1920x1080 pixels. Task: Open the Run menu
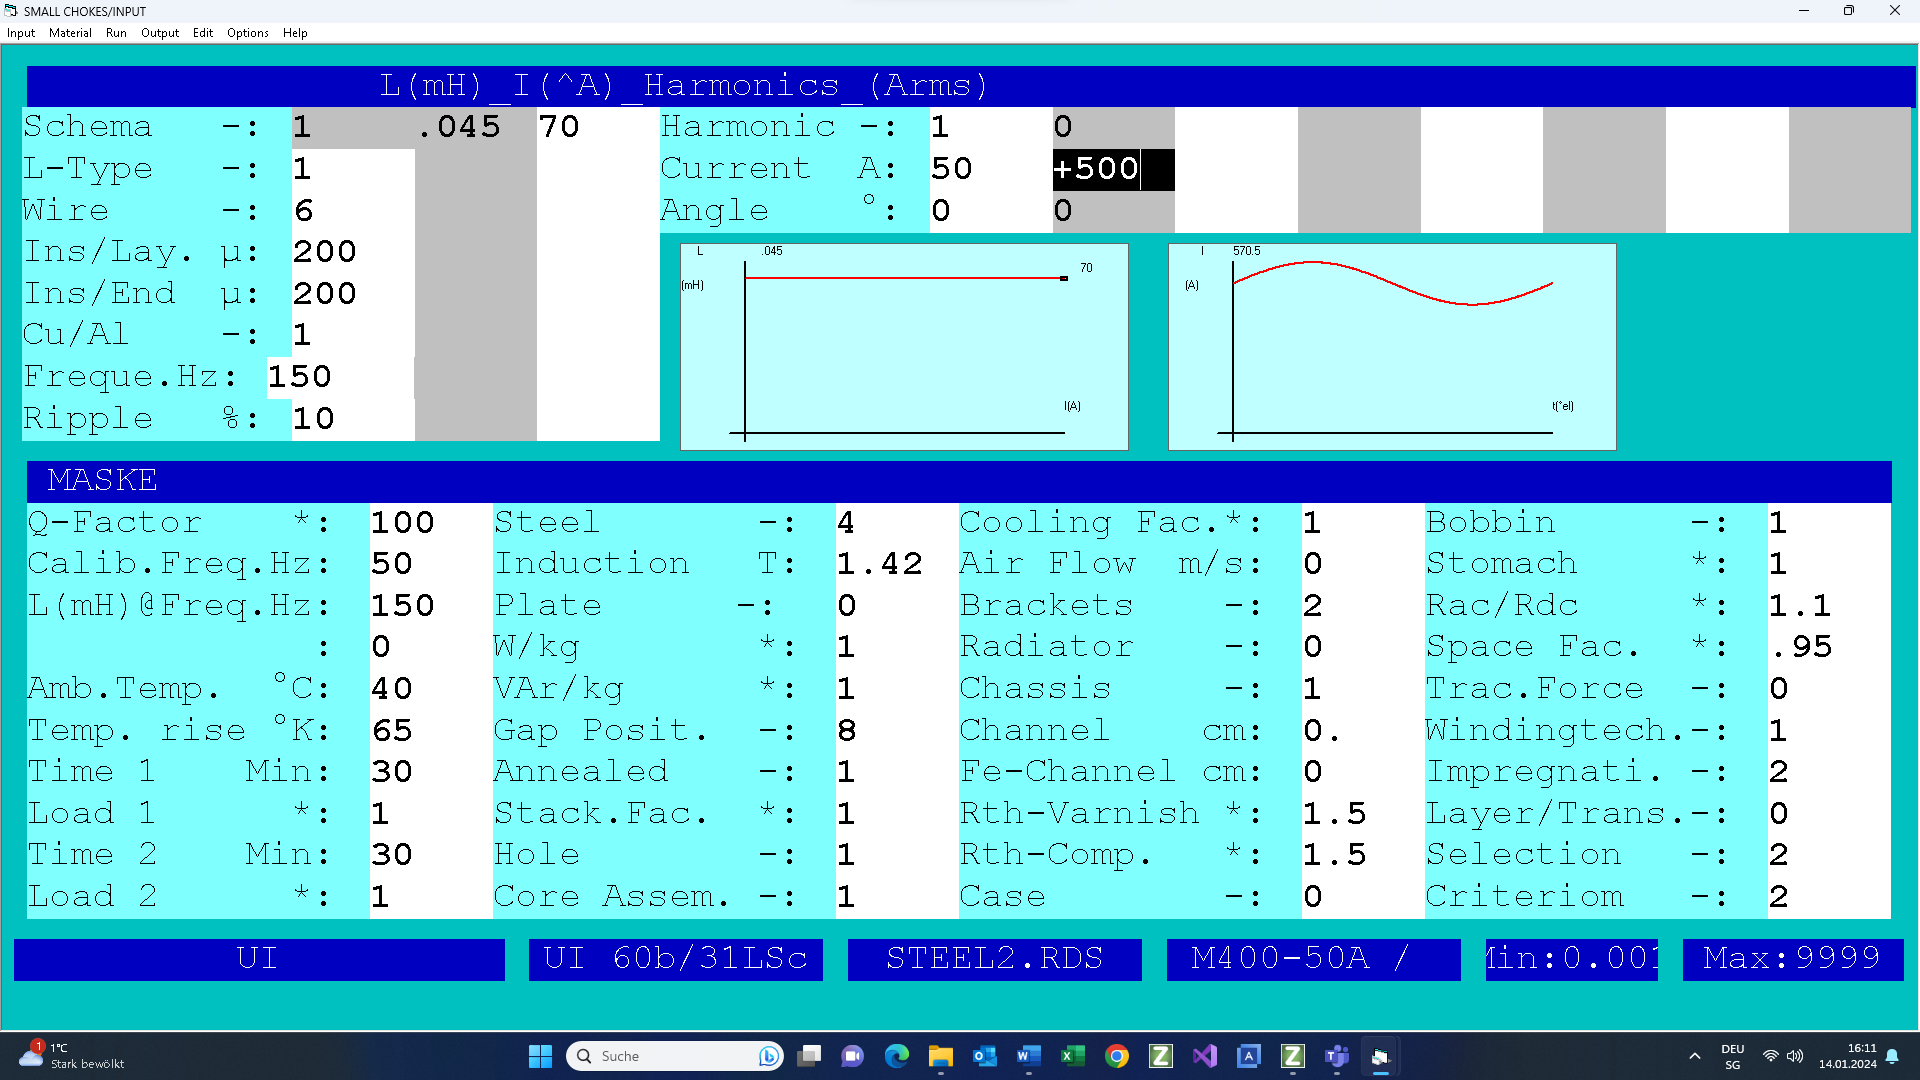click(x=116, y=33)
